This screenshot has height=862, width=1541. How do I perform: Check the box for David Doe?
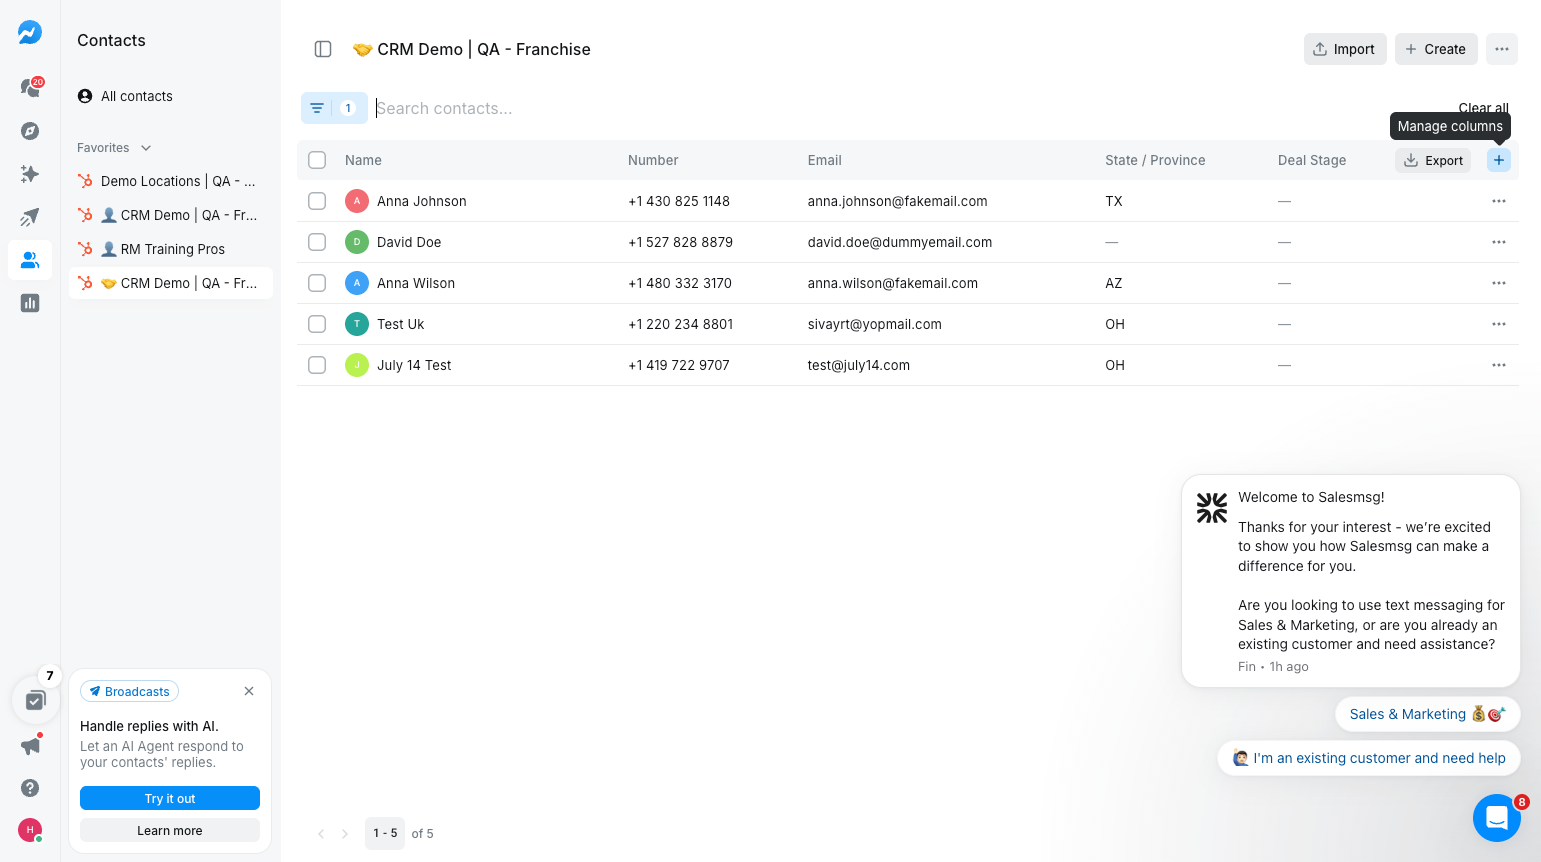point(317,242)
